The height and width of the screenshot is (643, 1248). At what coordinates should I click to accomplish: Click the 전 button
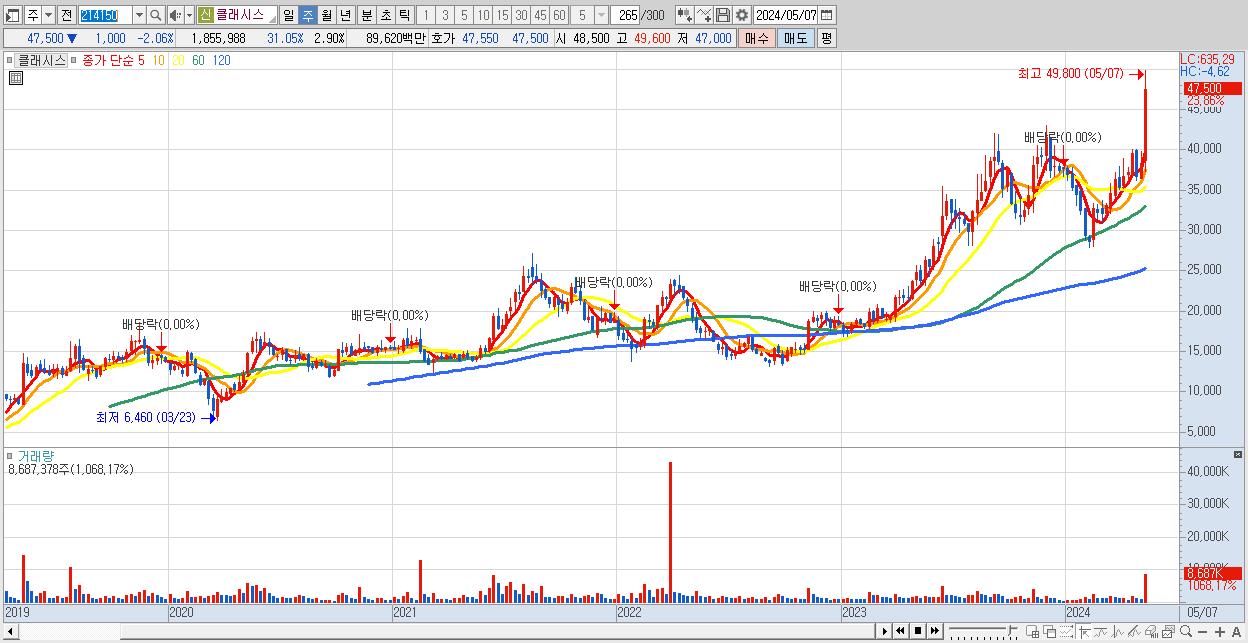[x=66, y=15]
